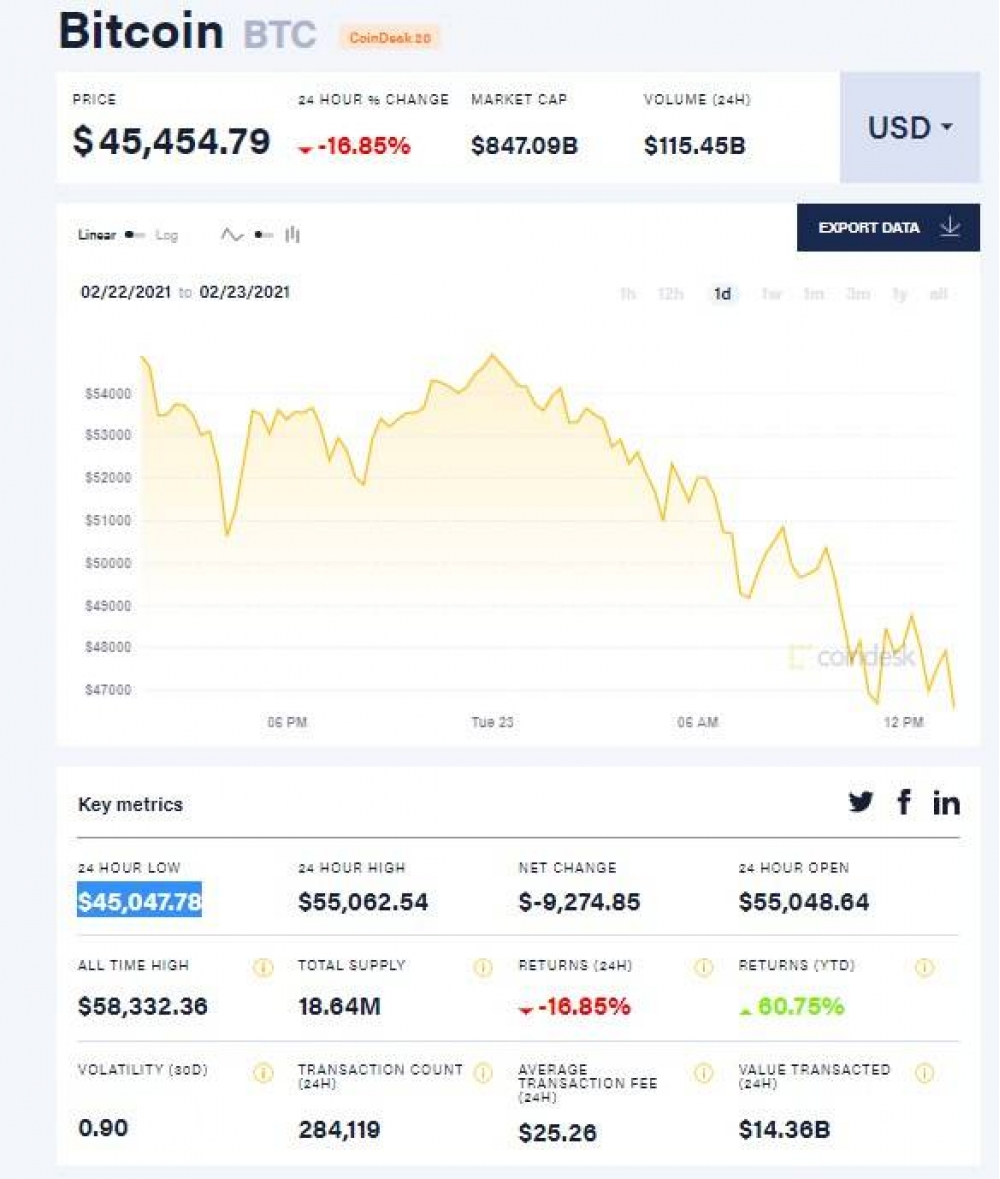This screenshot has width=1000, height=1179.
Task: Click the info icon beside Average Transaction Fee
Action: point(704,1073)
